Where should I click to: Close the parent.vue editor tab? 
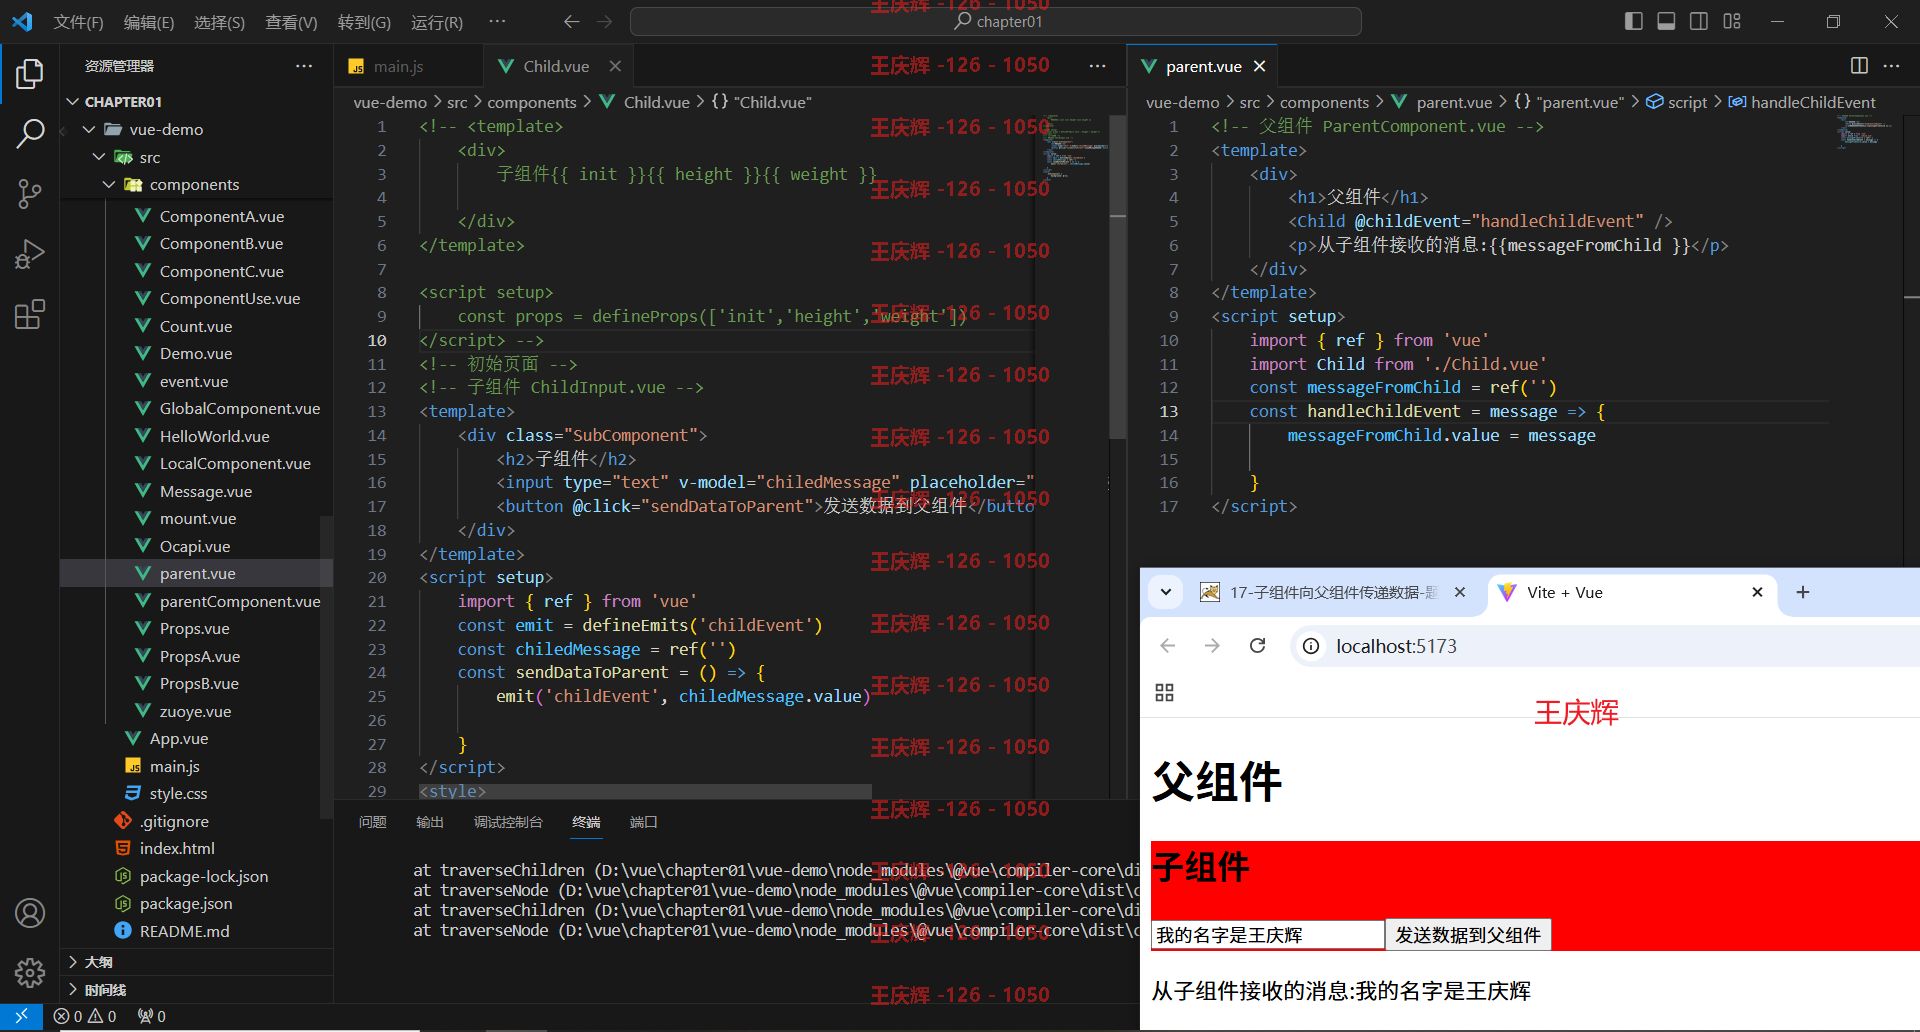[x=1259, y=66]
